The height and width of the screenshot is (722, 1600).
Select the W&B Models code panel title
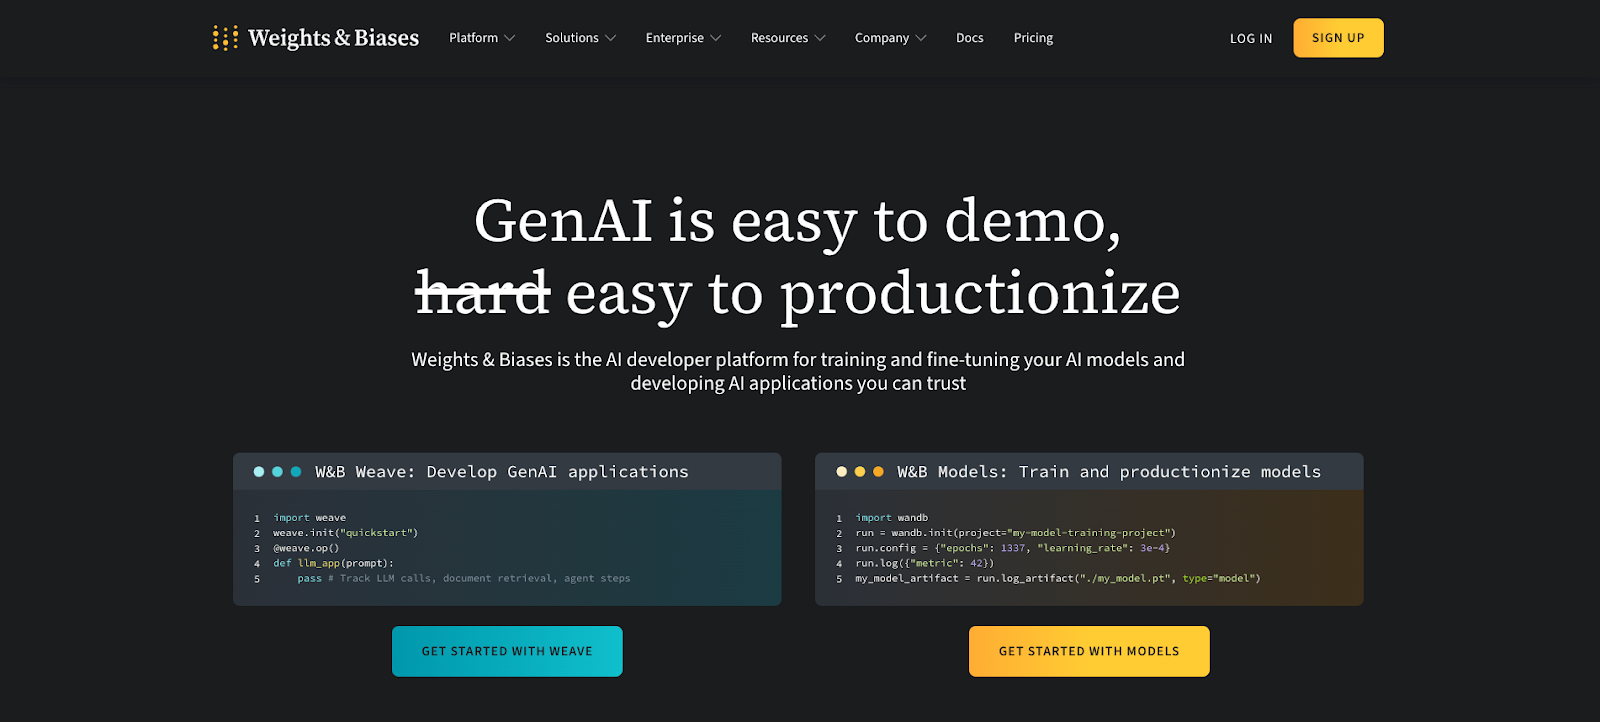click(1109, 472)
